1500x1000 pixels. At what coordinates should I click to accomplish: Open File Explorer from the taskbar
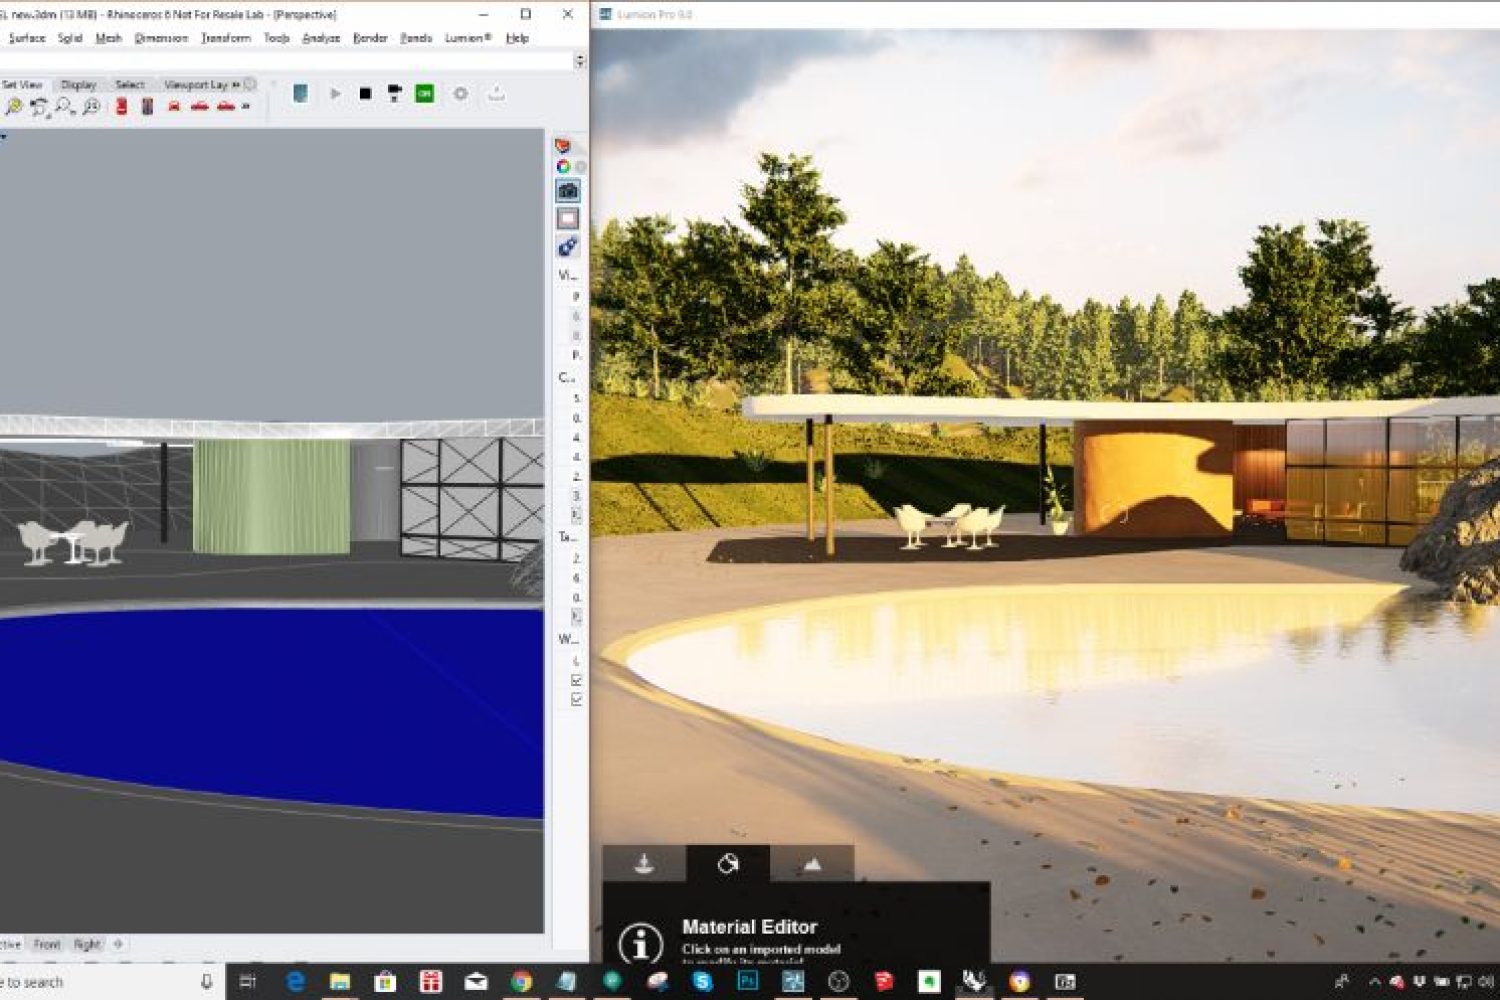(340, 981)
